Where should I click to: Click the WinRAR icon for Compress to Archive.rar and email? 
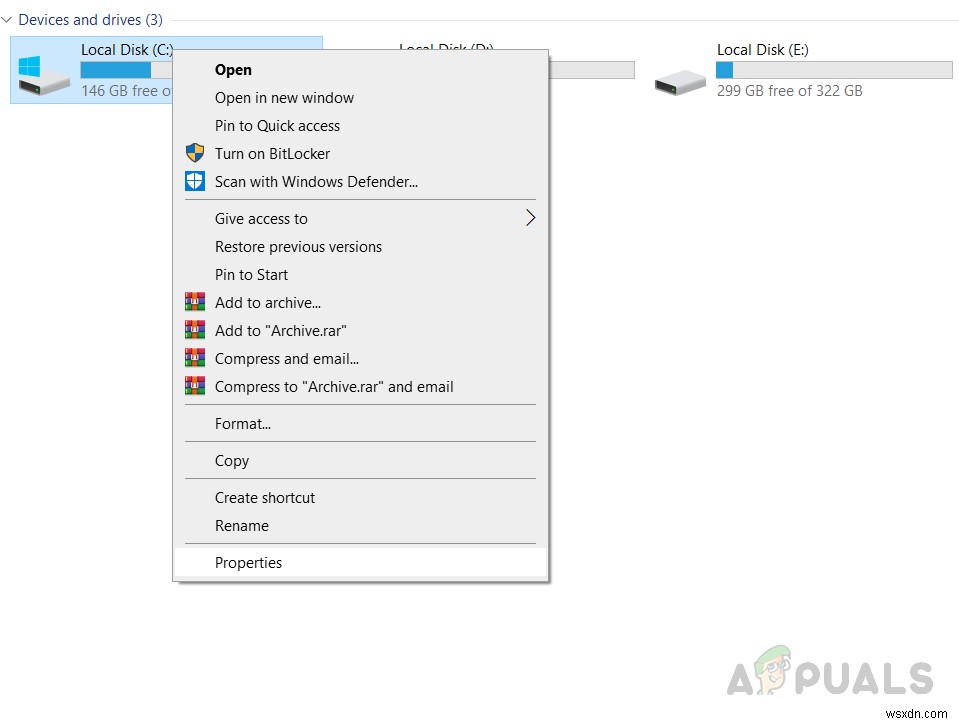point(194,386)
